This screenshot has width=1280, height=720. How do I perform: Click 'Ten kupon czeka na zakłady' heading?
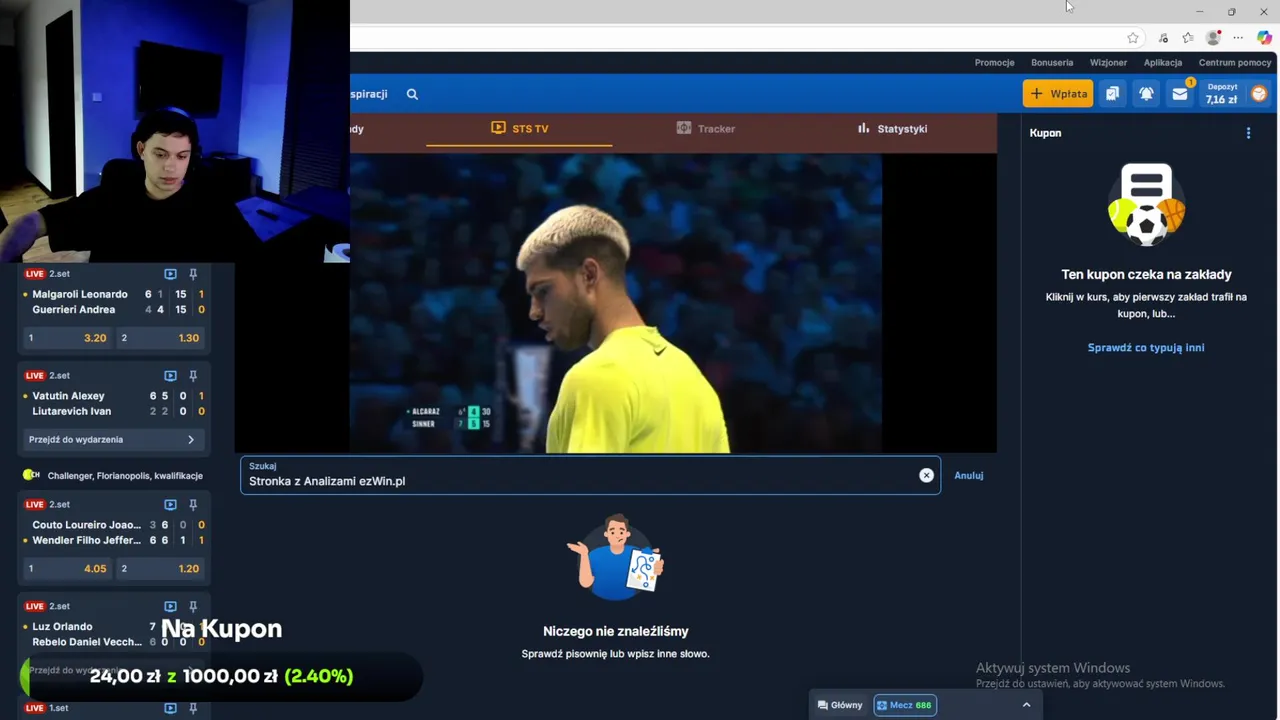tap(1146, 275)
